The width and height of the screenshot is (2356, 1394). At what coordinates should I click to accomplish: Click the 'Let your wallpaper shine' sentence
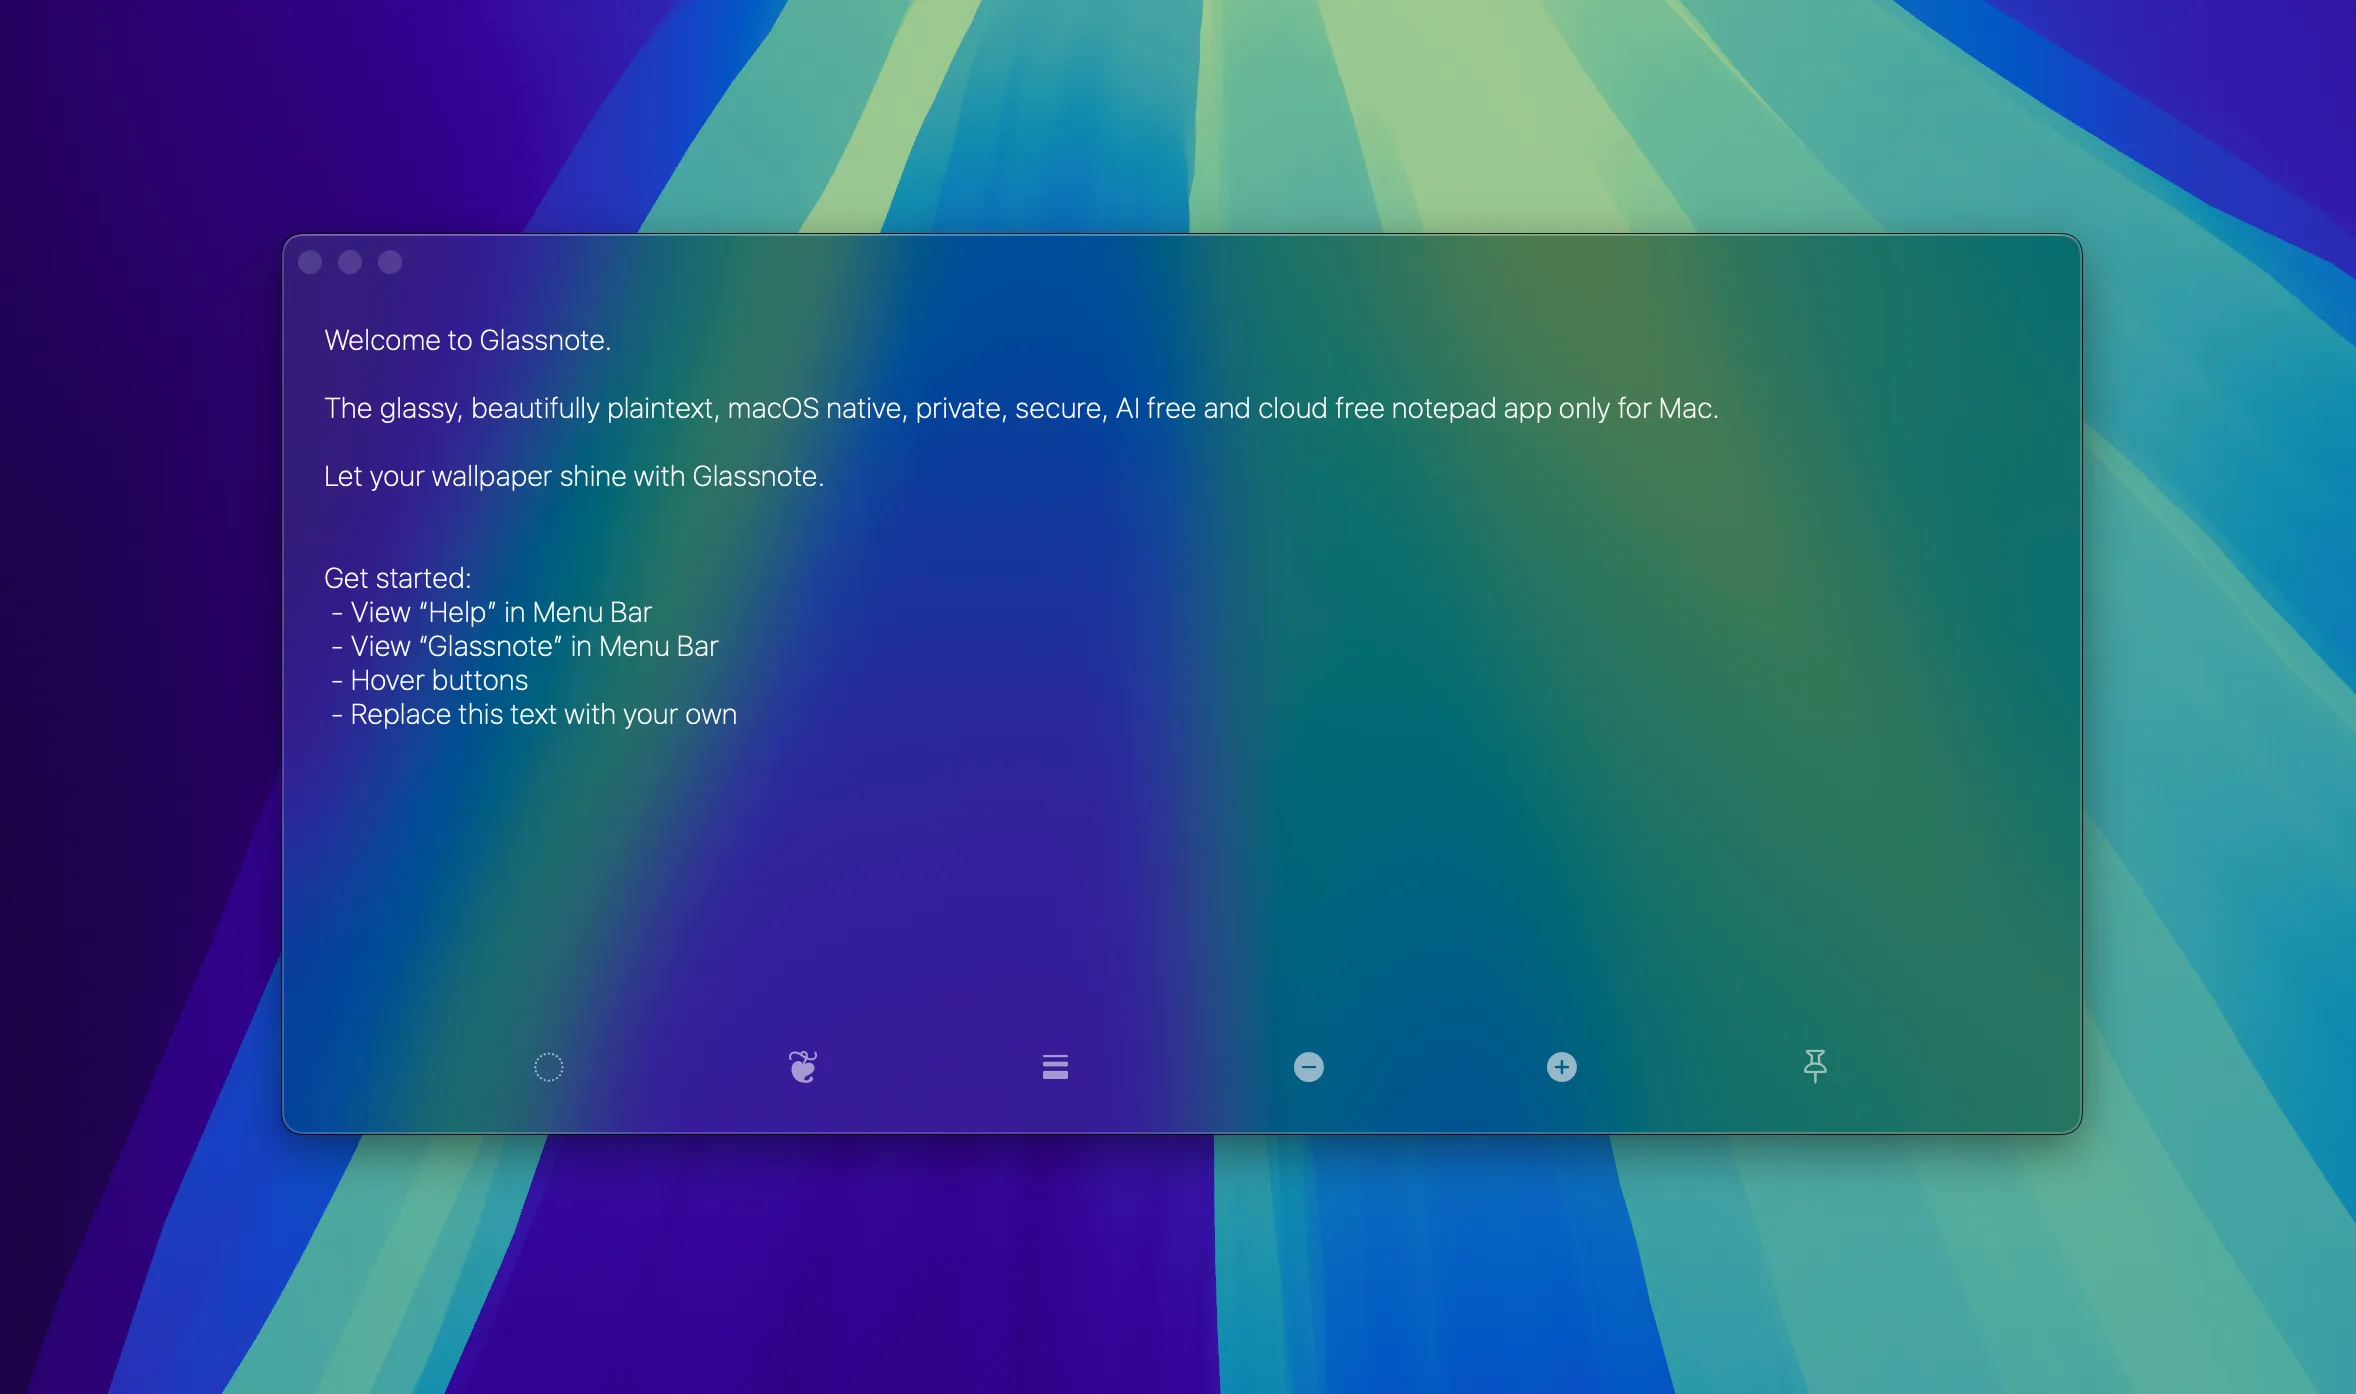[x=574, y=477]
